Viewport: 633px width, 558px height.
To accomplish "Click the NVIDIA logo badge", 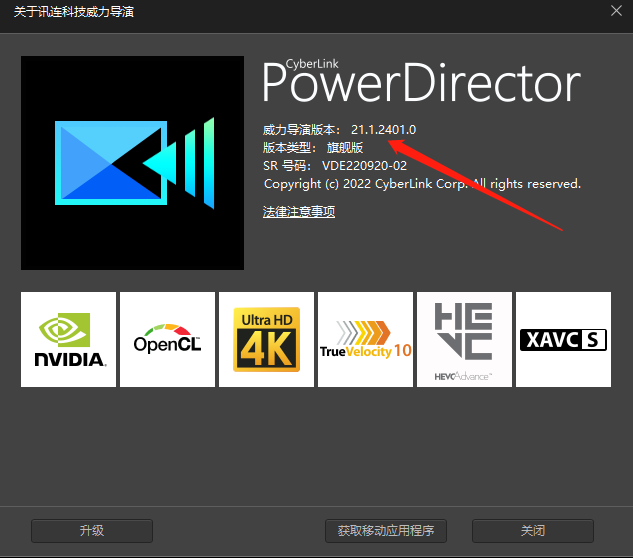I will [69, 339].
